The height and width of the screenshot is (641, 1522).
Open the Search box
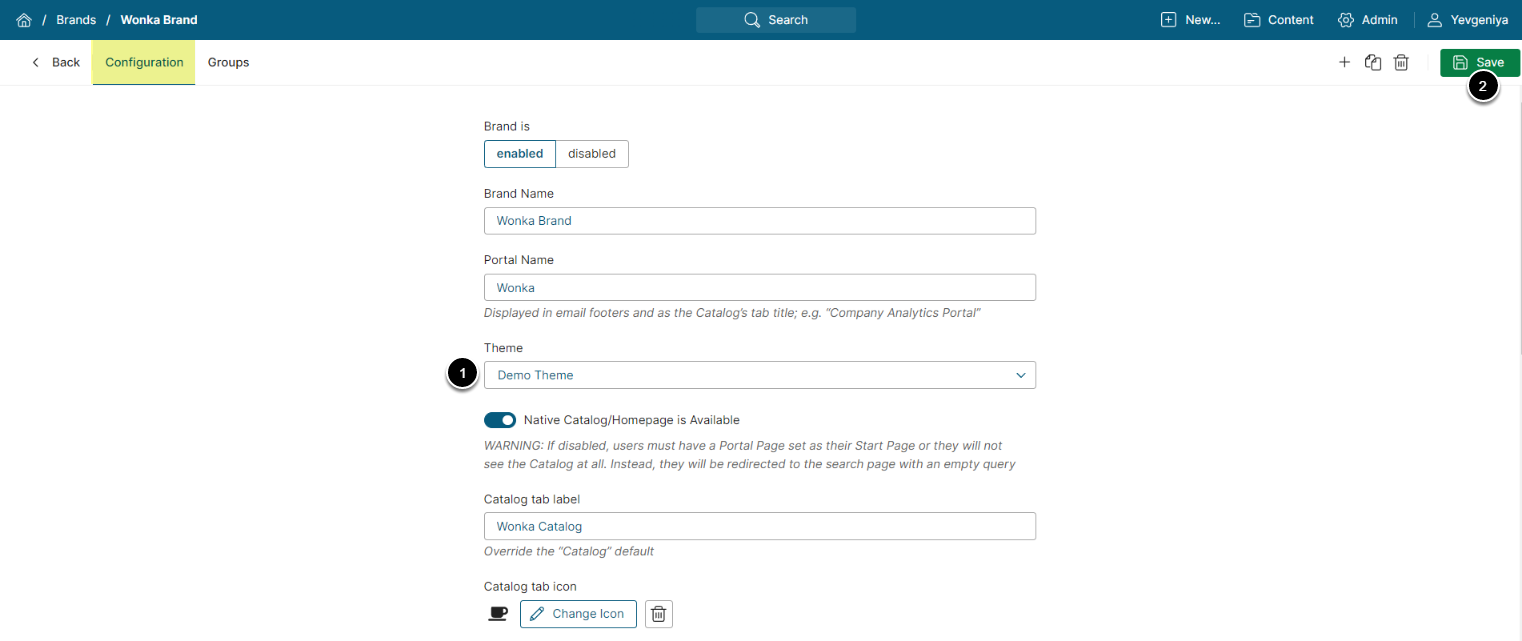(776, 20)
